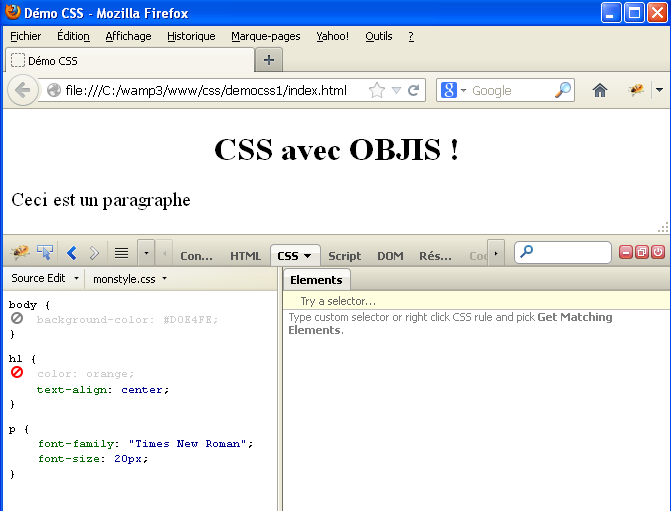The image size is (671, 511).
Task: Open a new browser tab with the plus button
Action: pos(268,60)
